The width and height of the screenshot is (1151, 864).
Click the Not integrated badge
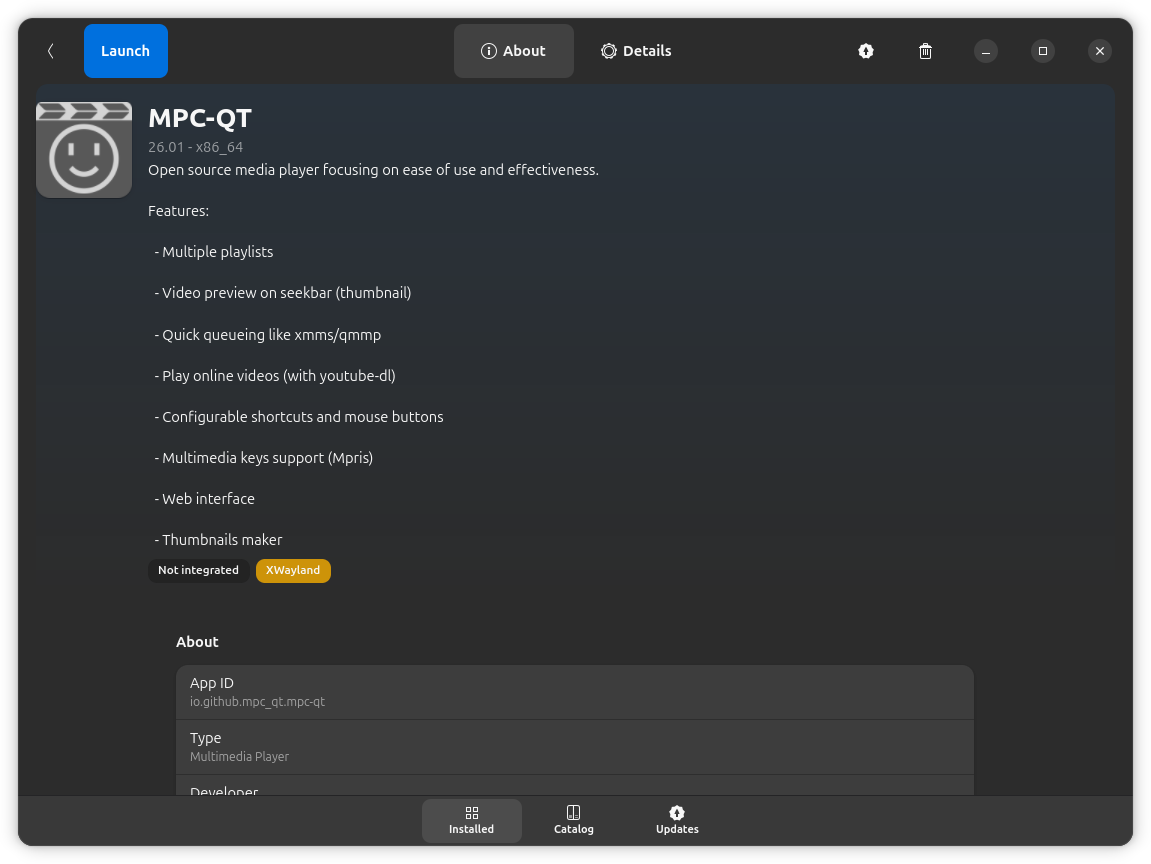point(198,570)
